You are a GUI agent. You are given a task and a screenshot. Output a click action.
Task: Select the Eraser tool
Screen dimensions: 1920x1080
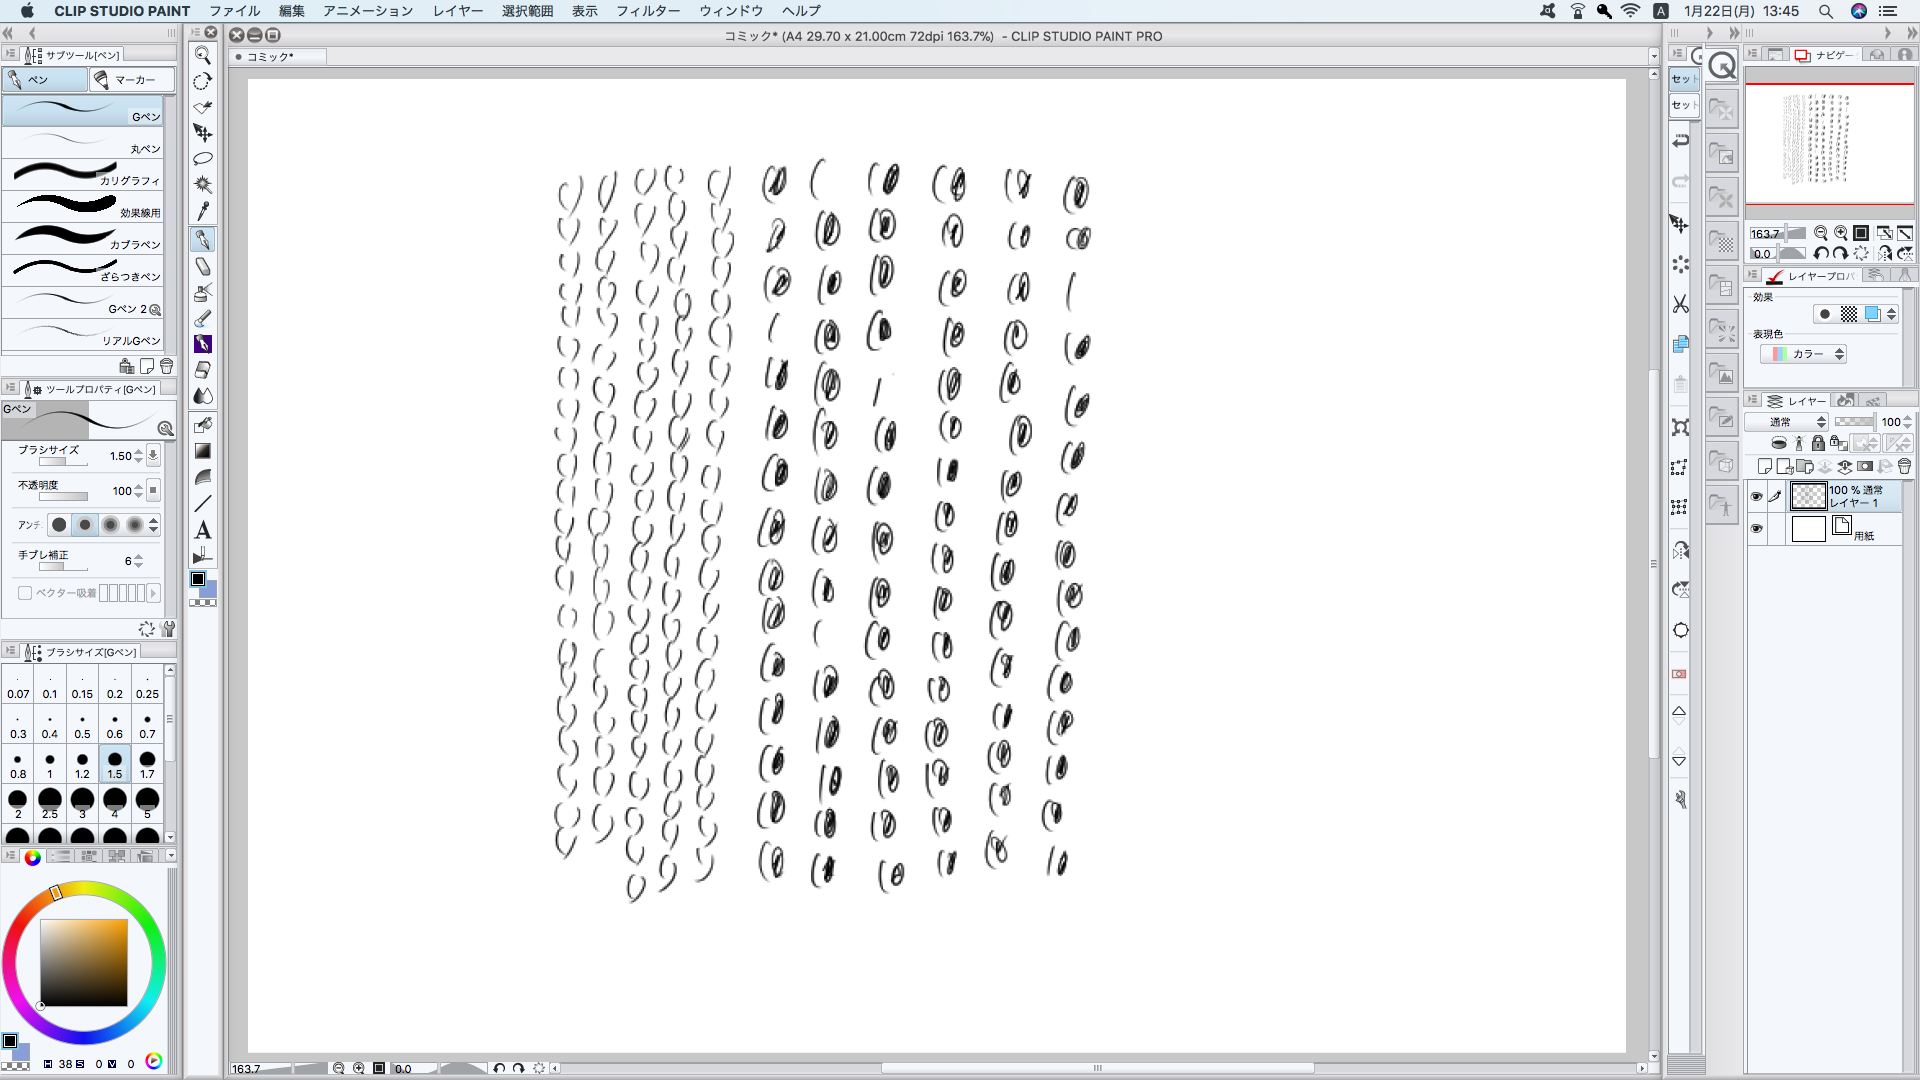[x=203, y=370]
